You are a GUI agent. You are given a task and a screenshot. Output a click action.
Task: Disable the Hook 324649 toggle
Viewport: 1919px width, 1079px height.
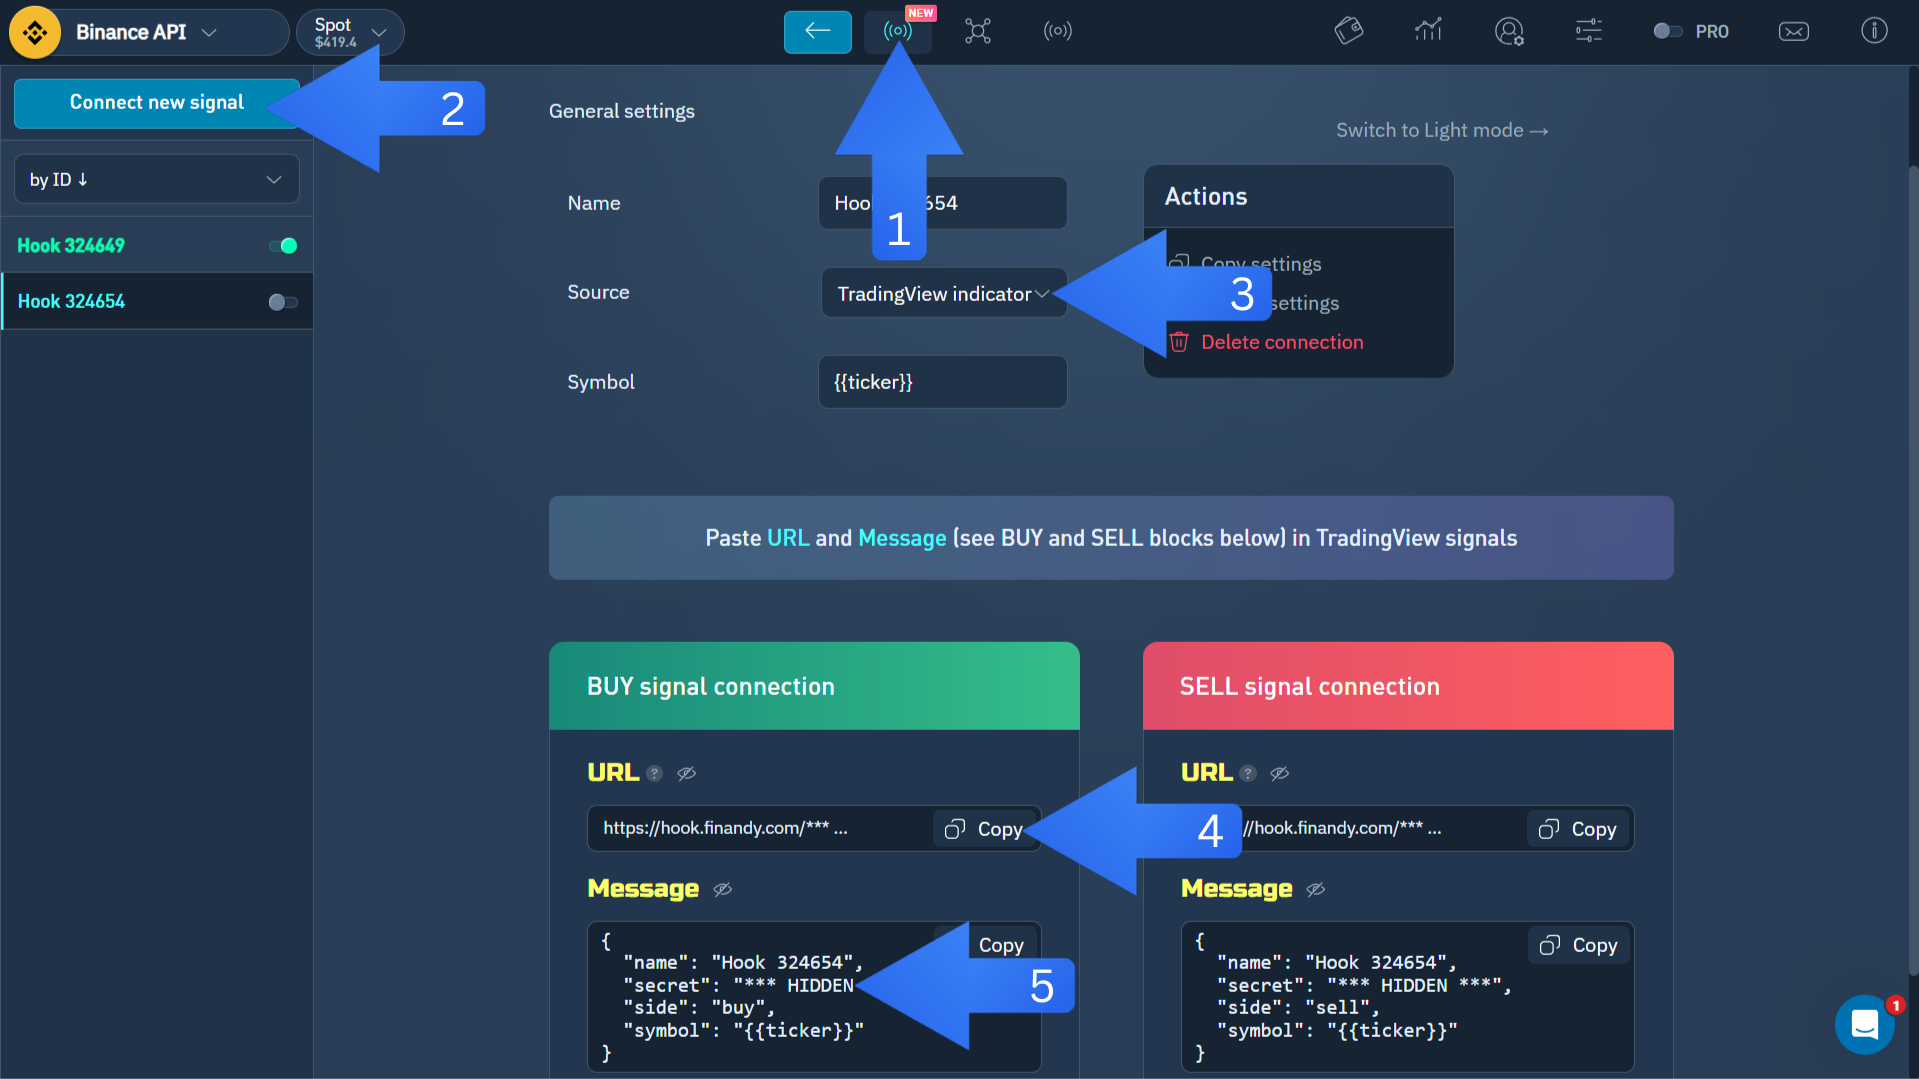[x=283, y=246]
